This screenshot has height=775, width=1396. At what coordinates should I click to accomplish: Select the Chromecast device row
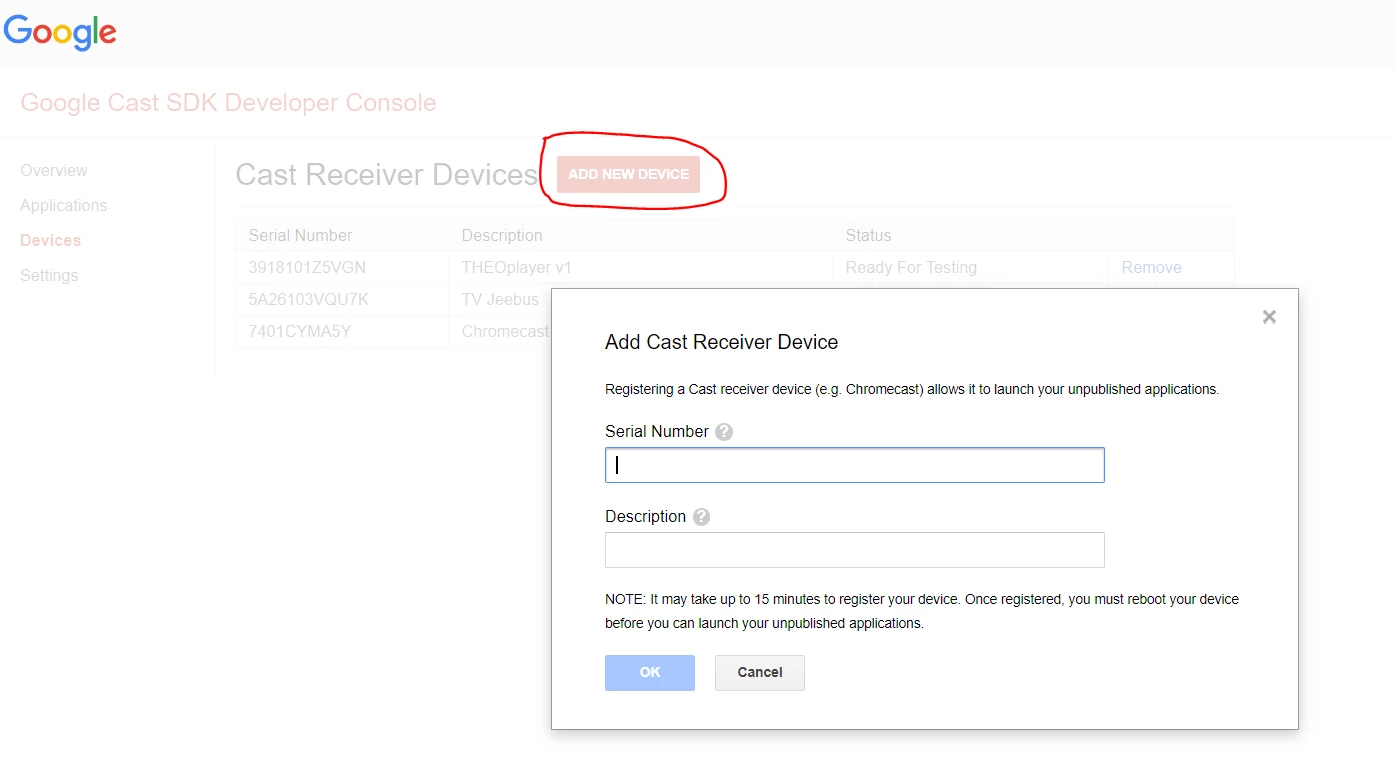click(x=400, y=331)
